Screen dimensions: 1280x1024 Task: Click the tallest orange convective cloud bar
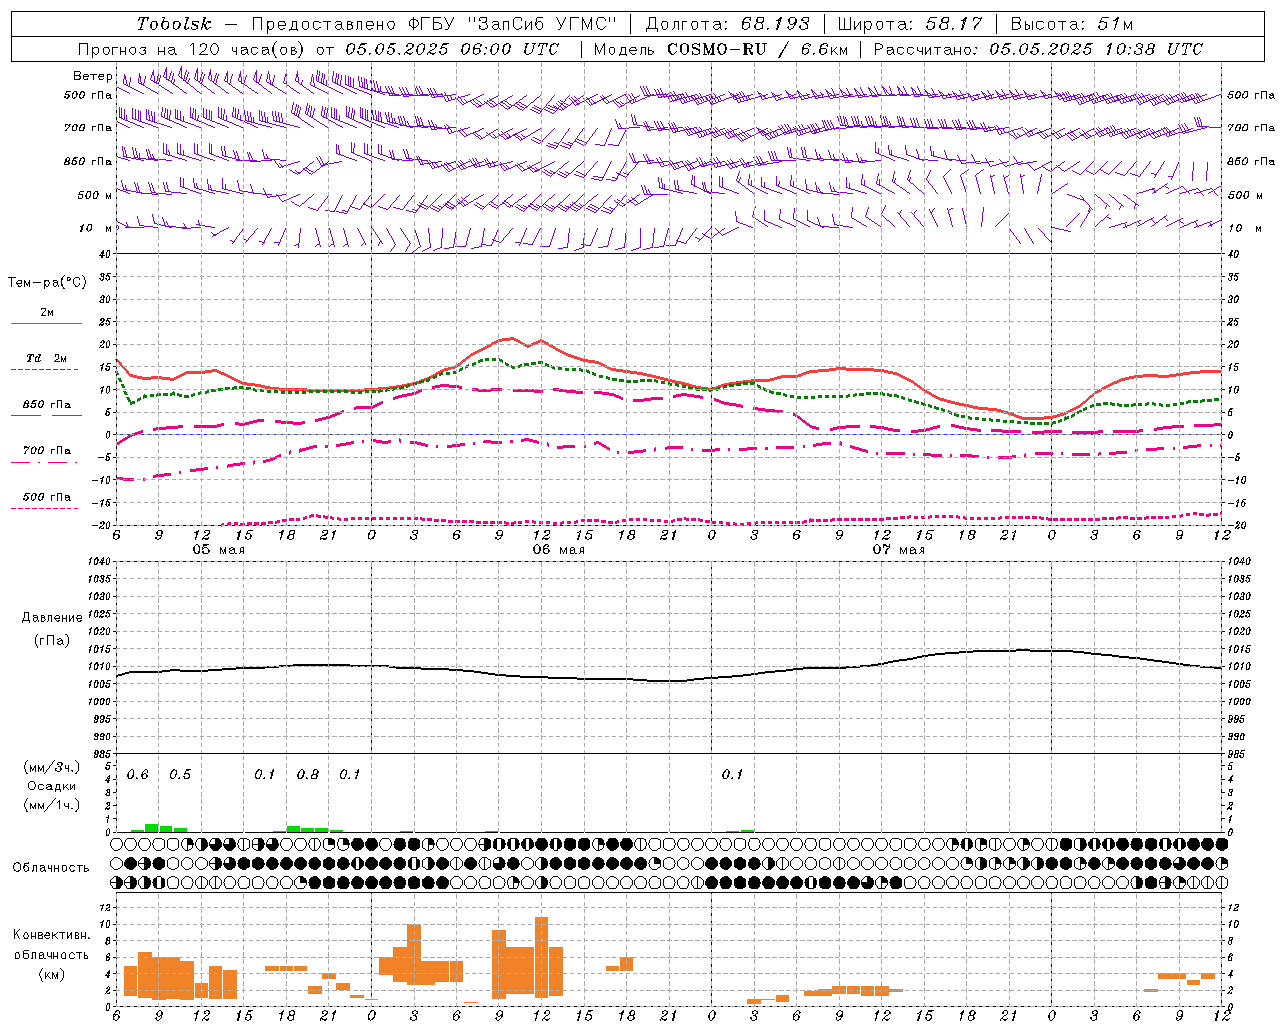point(542,957)
